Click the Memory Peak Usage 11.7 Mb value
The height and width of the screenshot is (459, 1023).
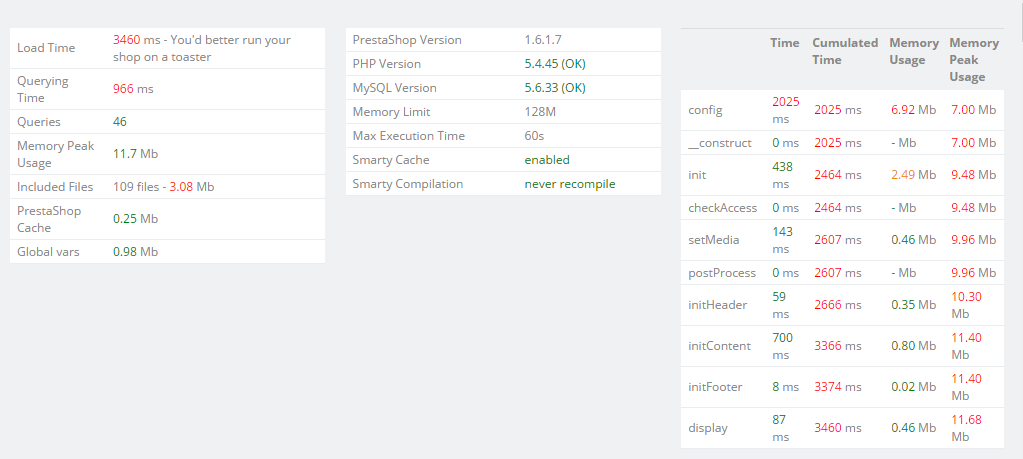[135, 154]
